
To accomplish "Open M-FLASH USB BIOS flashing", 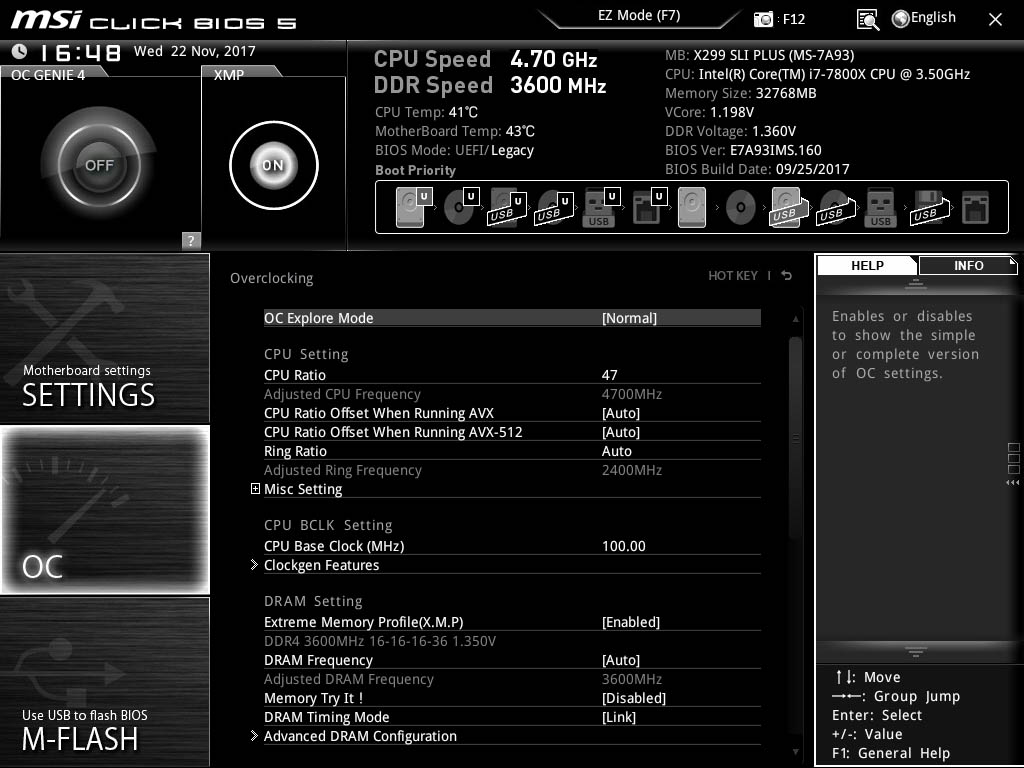I will [104, 682].
